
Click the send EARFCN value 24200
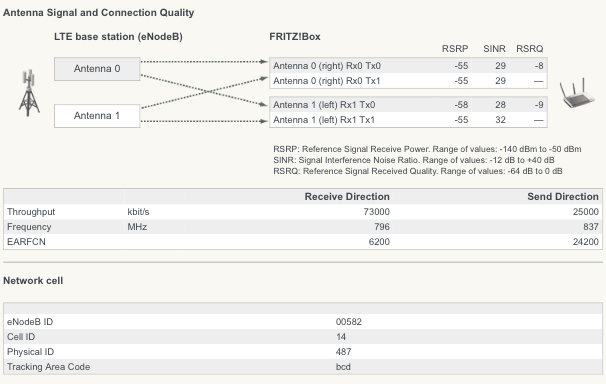pos(586,242)
